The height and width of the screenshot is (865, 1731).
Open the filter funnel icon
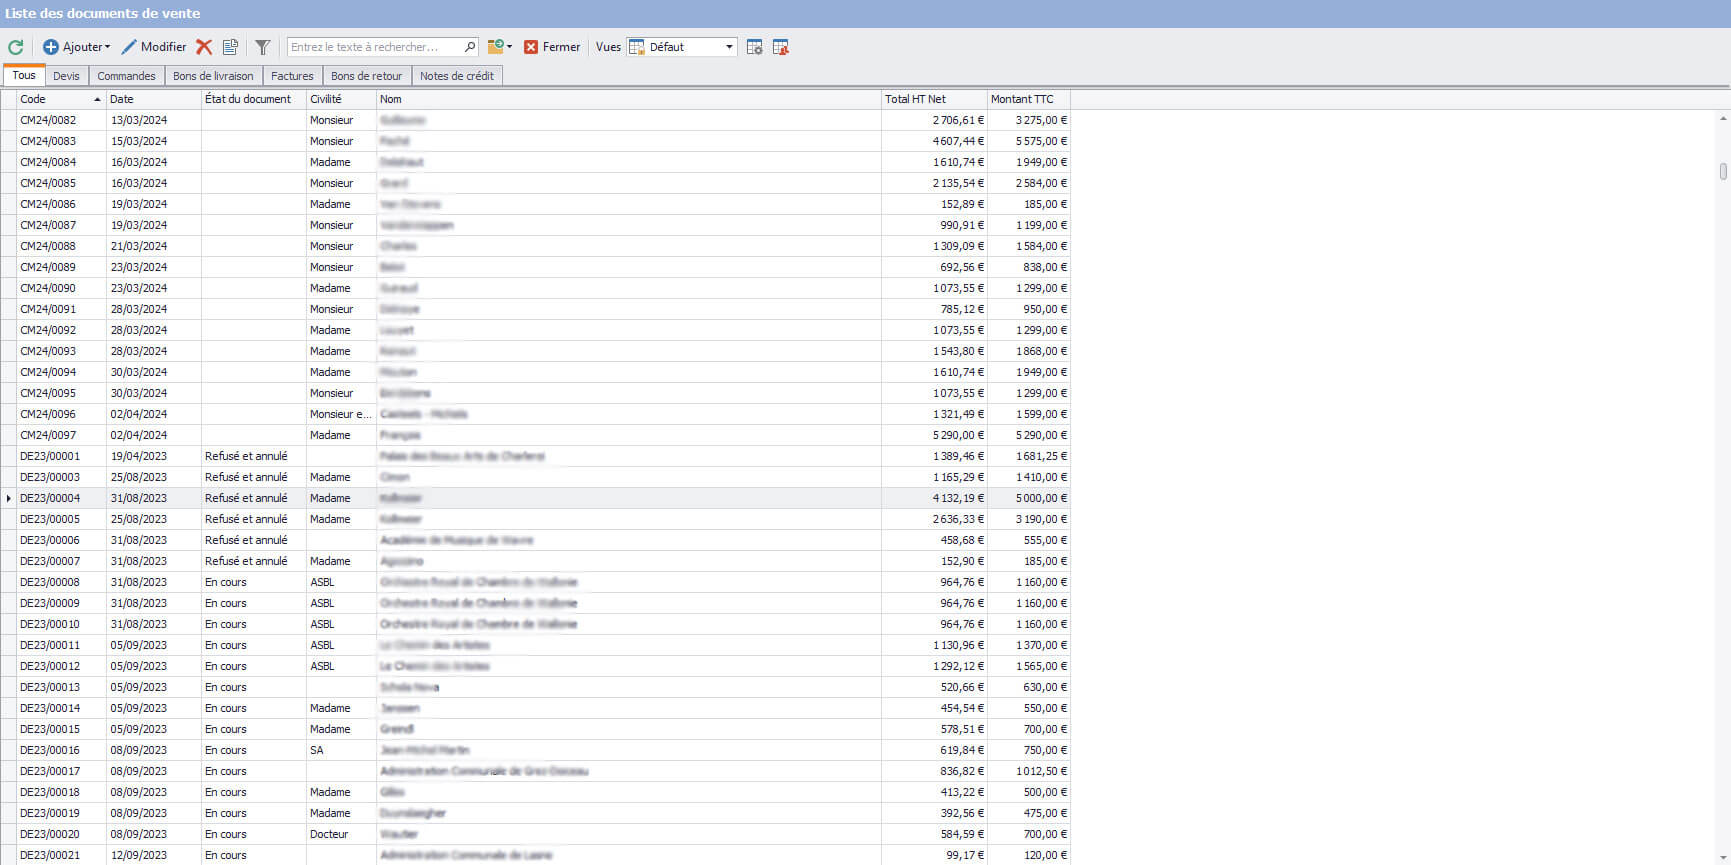tap(262, 47)
